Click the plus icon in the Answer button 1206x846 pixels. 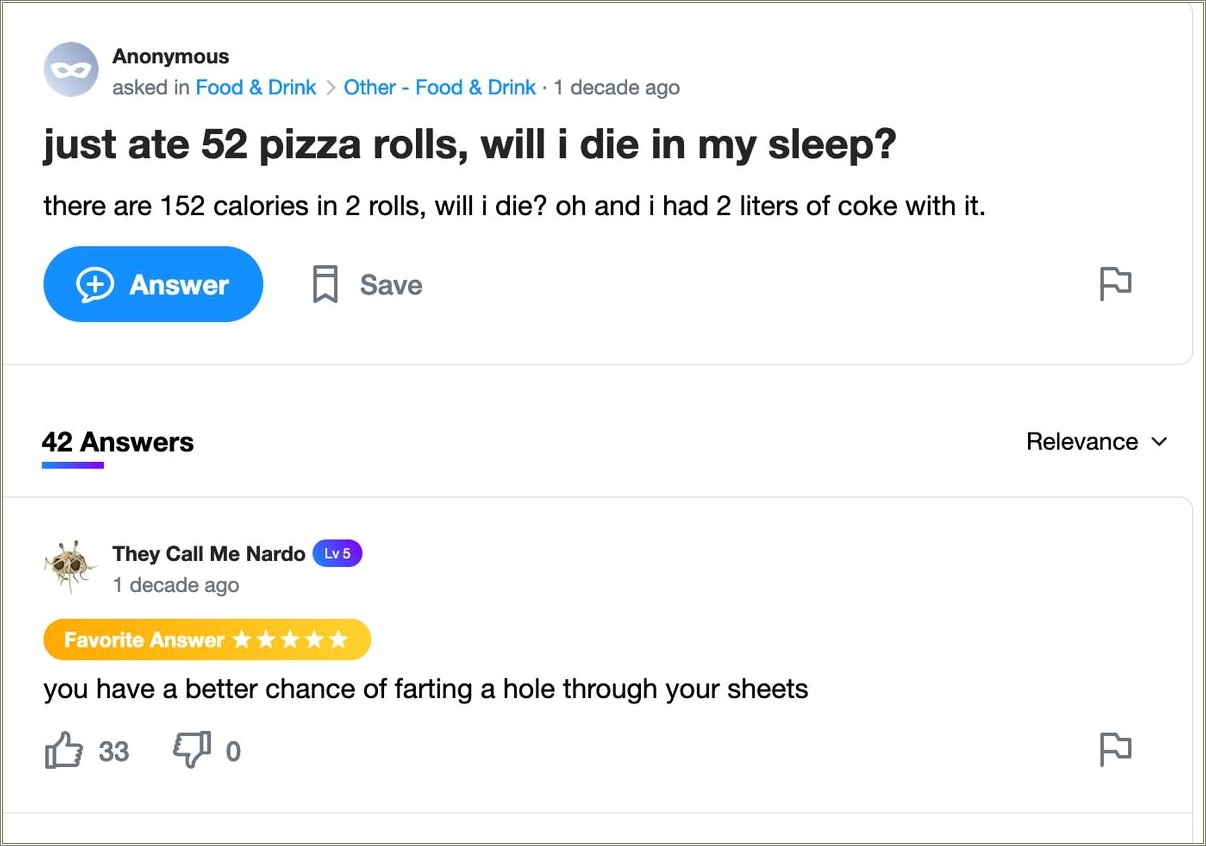[x=95, y=285]
